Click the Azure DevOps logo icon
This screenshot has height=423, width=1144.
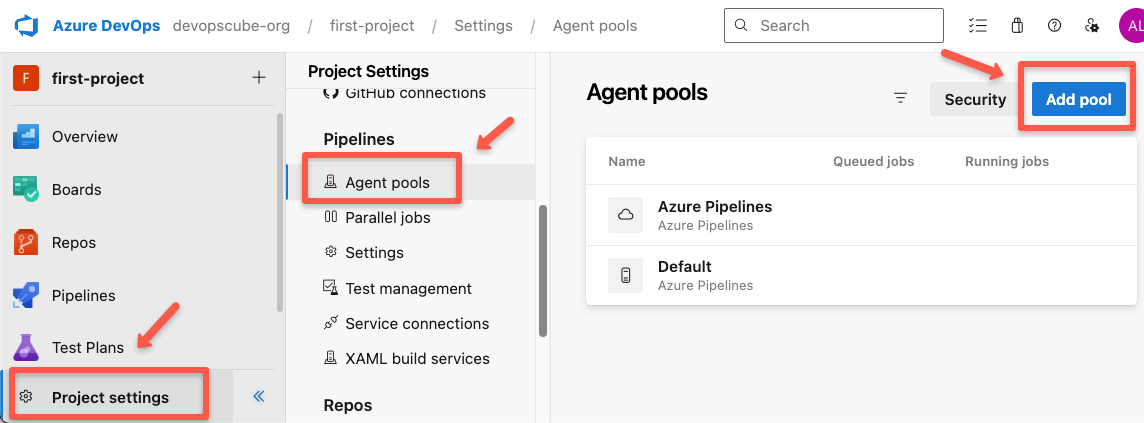point(26,26)
